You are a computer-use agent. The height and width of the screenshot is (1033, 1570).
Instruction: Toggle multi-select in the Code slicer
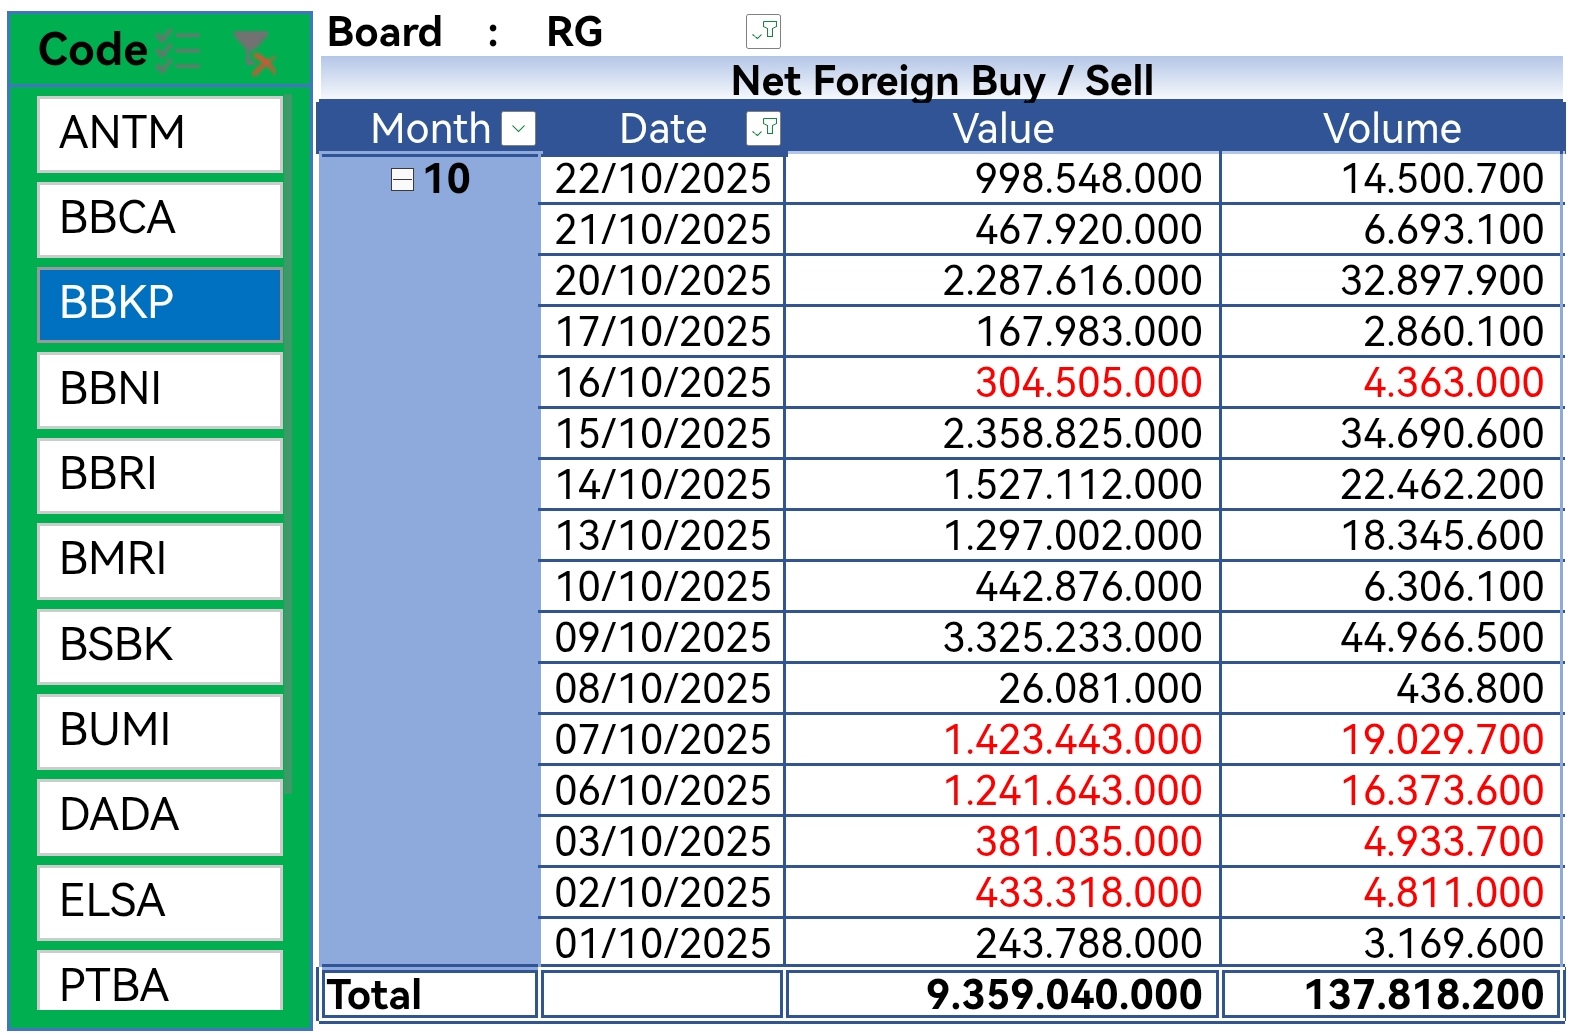pyautogui.click(x=178, y=50)
